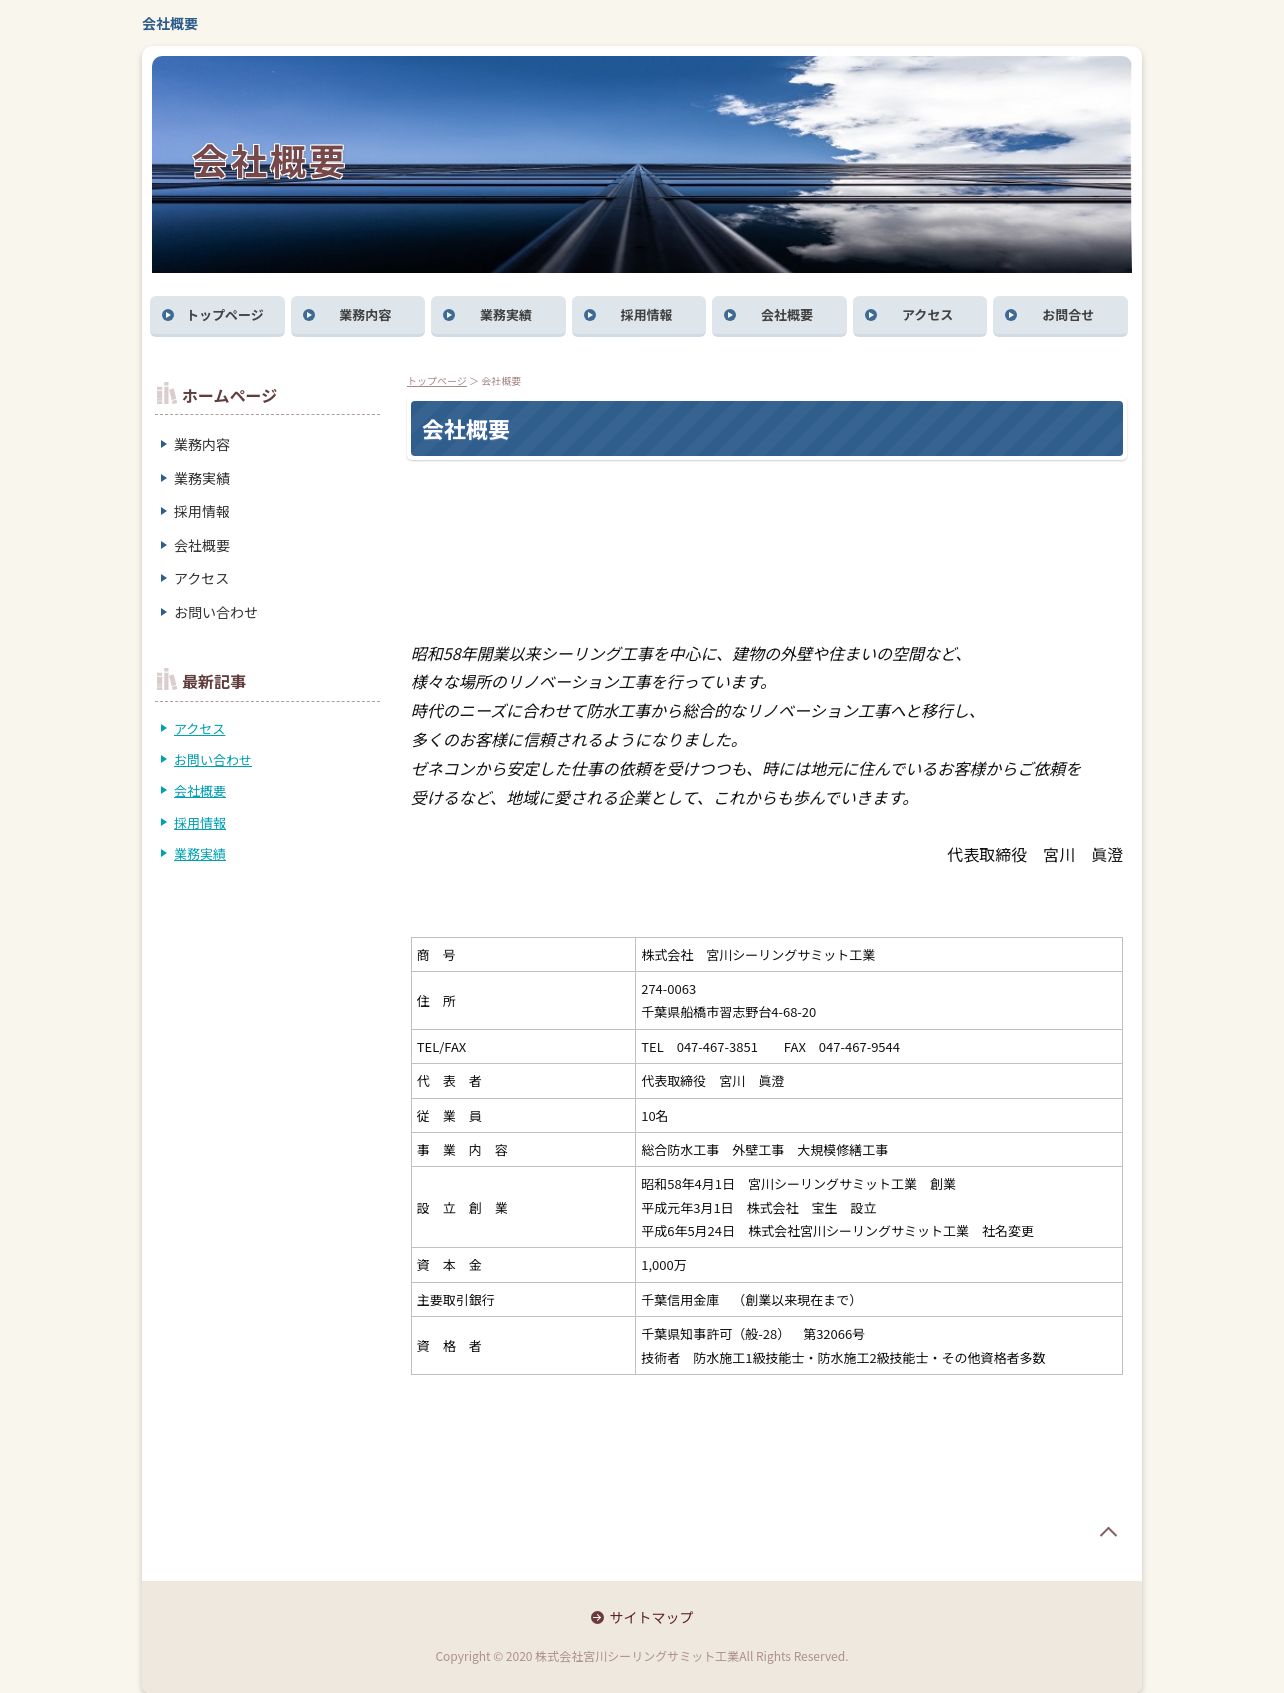Image resolution: width=1284 pixels, height=1693 pixels.
Task: Open お問合せ in the navigation bar
Action: 1060,315
